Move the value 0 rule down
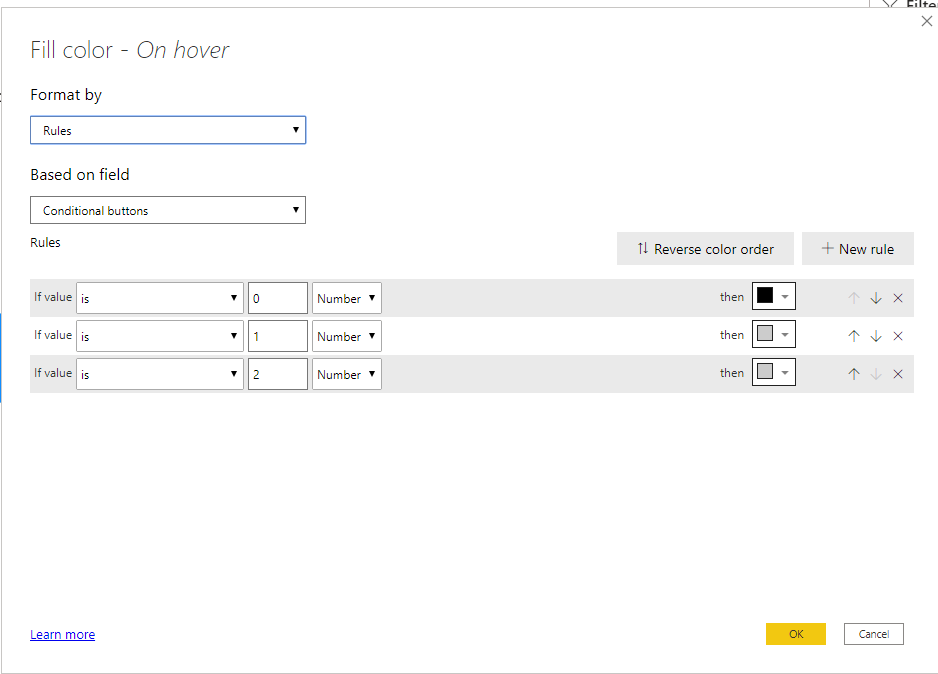 pyautogui.click(x=876, y=298)
